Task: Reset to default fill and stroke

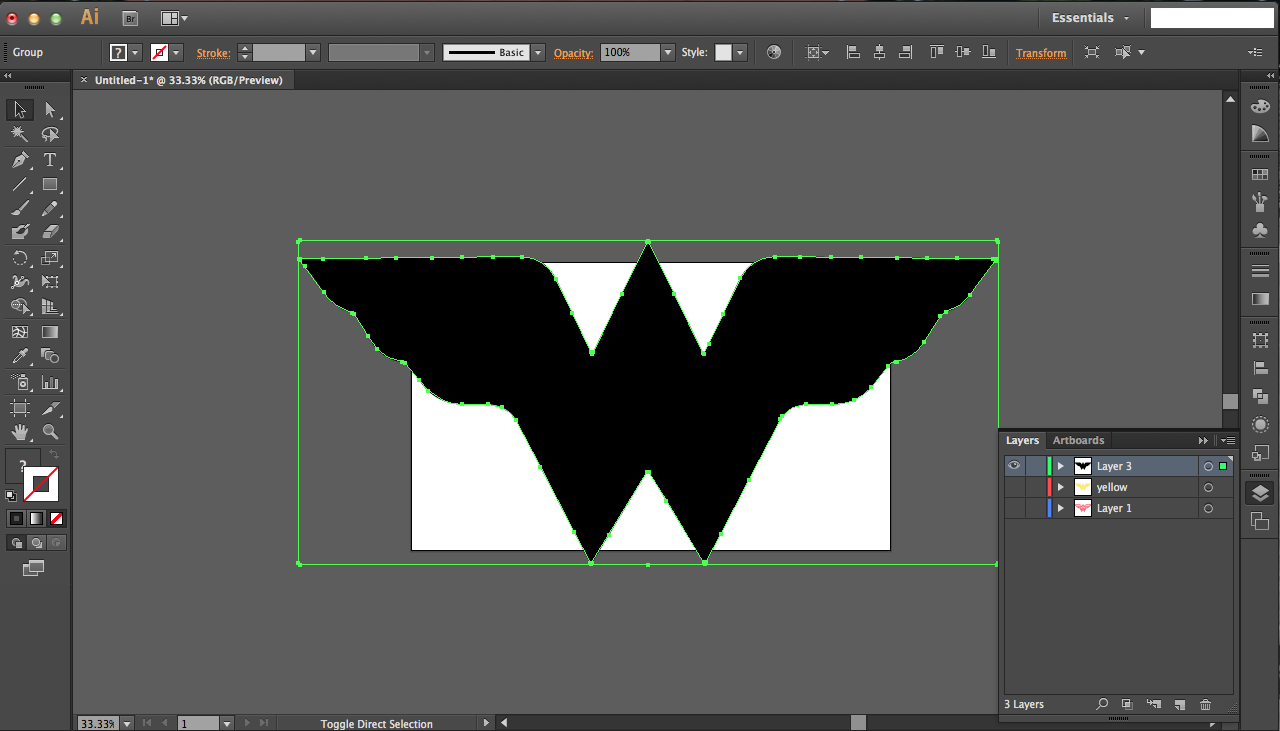Action: click(11, 495)
